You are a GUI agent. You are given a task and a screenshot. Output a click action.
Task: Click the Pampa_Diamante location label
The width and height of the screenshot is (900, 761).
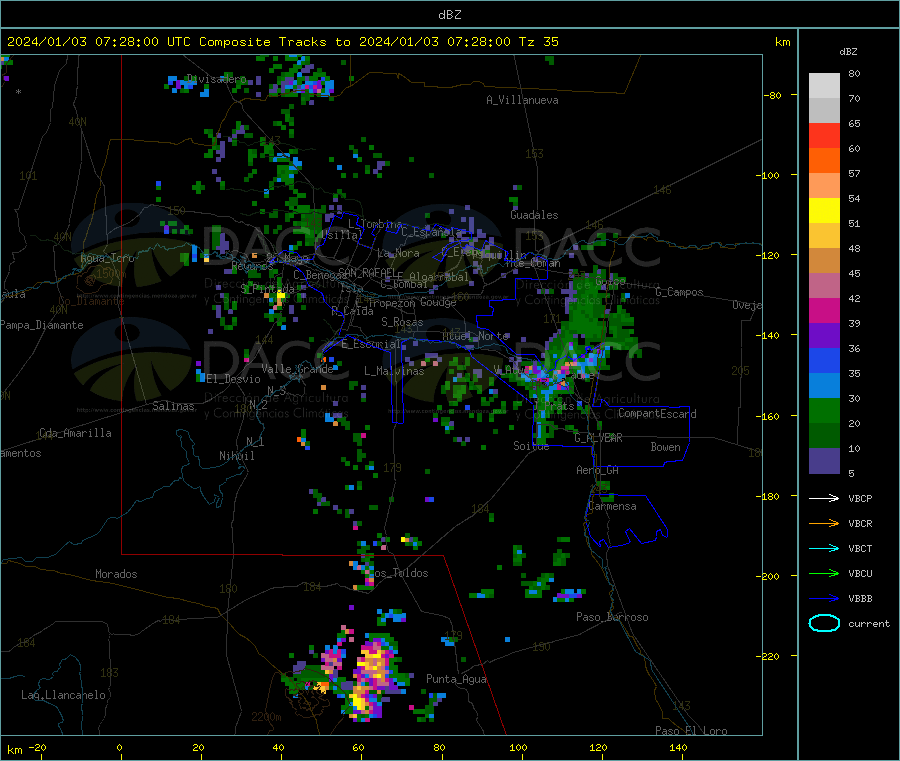point(41,325)
